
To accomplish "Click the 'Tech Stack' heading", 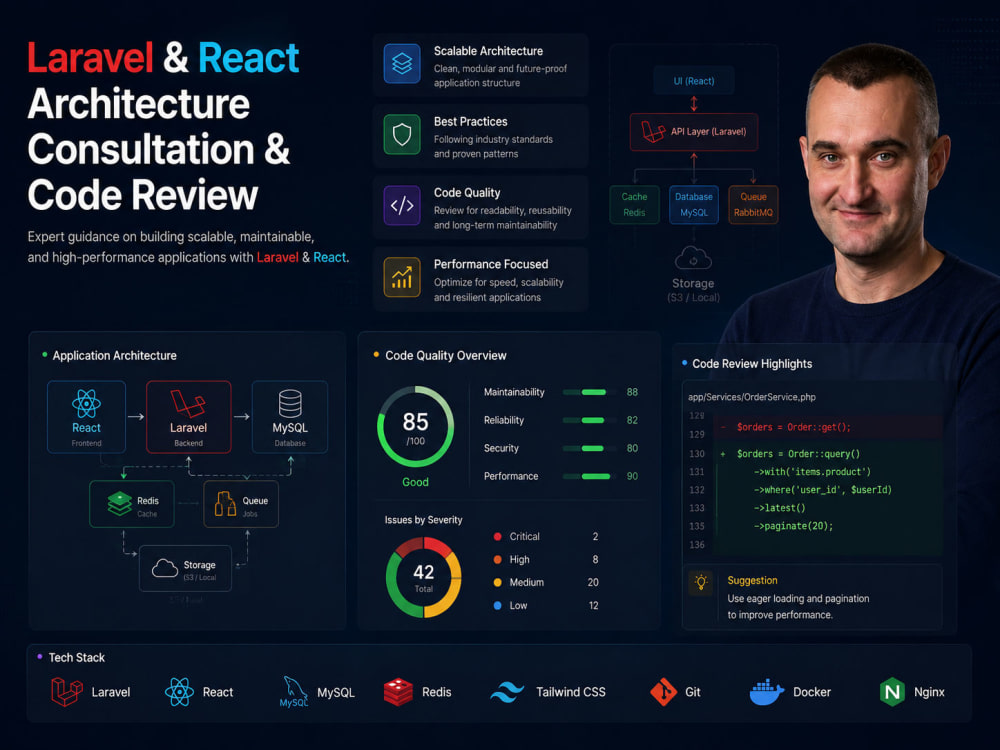I will click(77, 658).
